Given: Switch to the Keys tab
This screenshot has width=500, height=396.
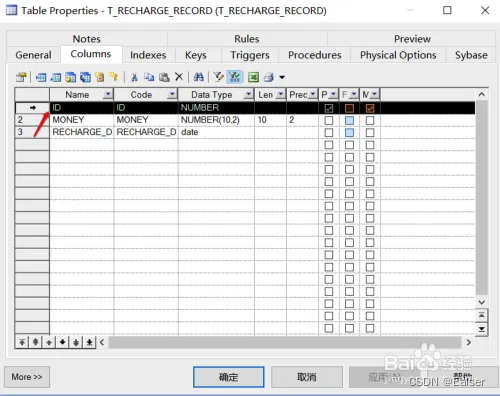Looking at the screenshot, I should (196, 55).
